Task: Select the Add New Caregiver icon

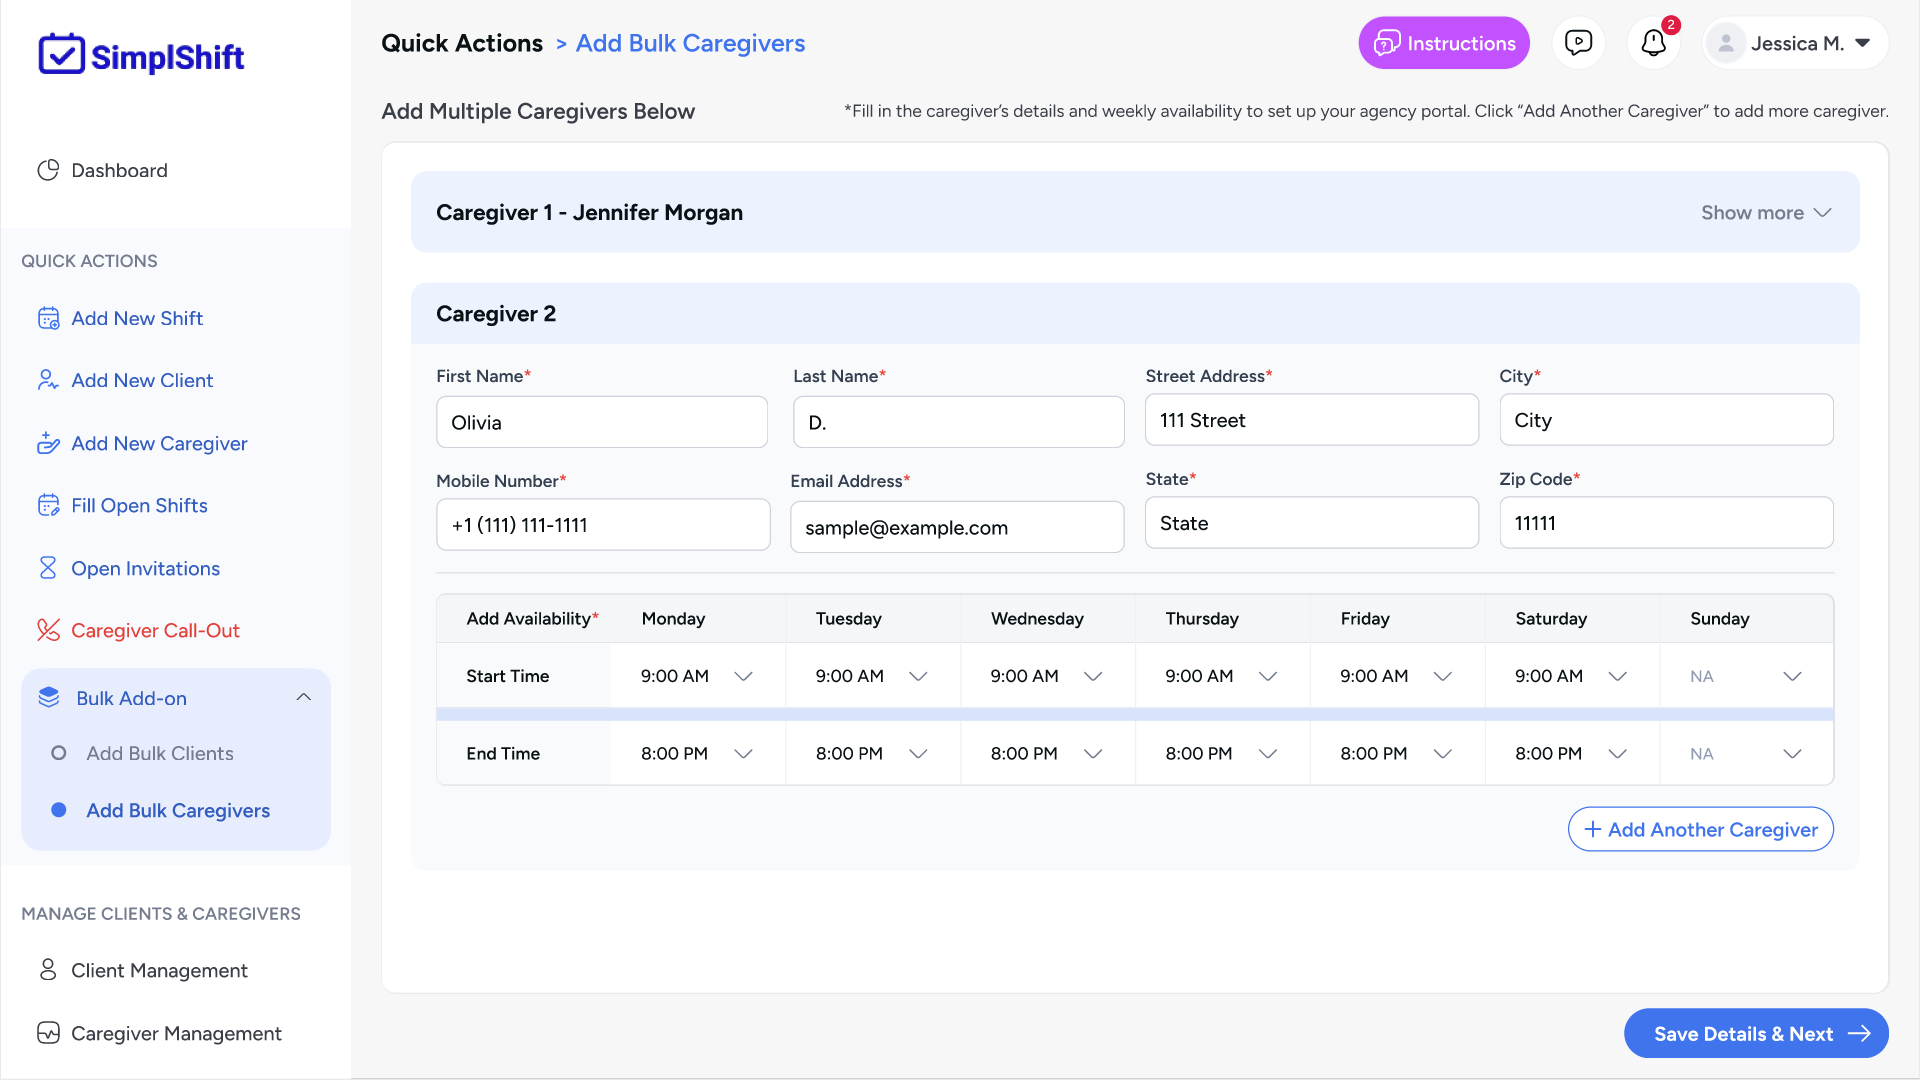Action: coord(49,443)
